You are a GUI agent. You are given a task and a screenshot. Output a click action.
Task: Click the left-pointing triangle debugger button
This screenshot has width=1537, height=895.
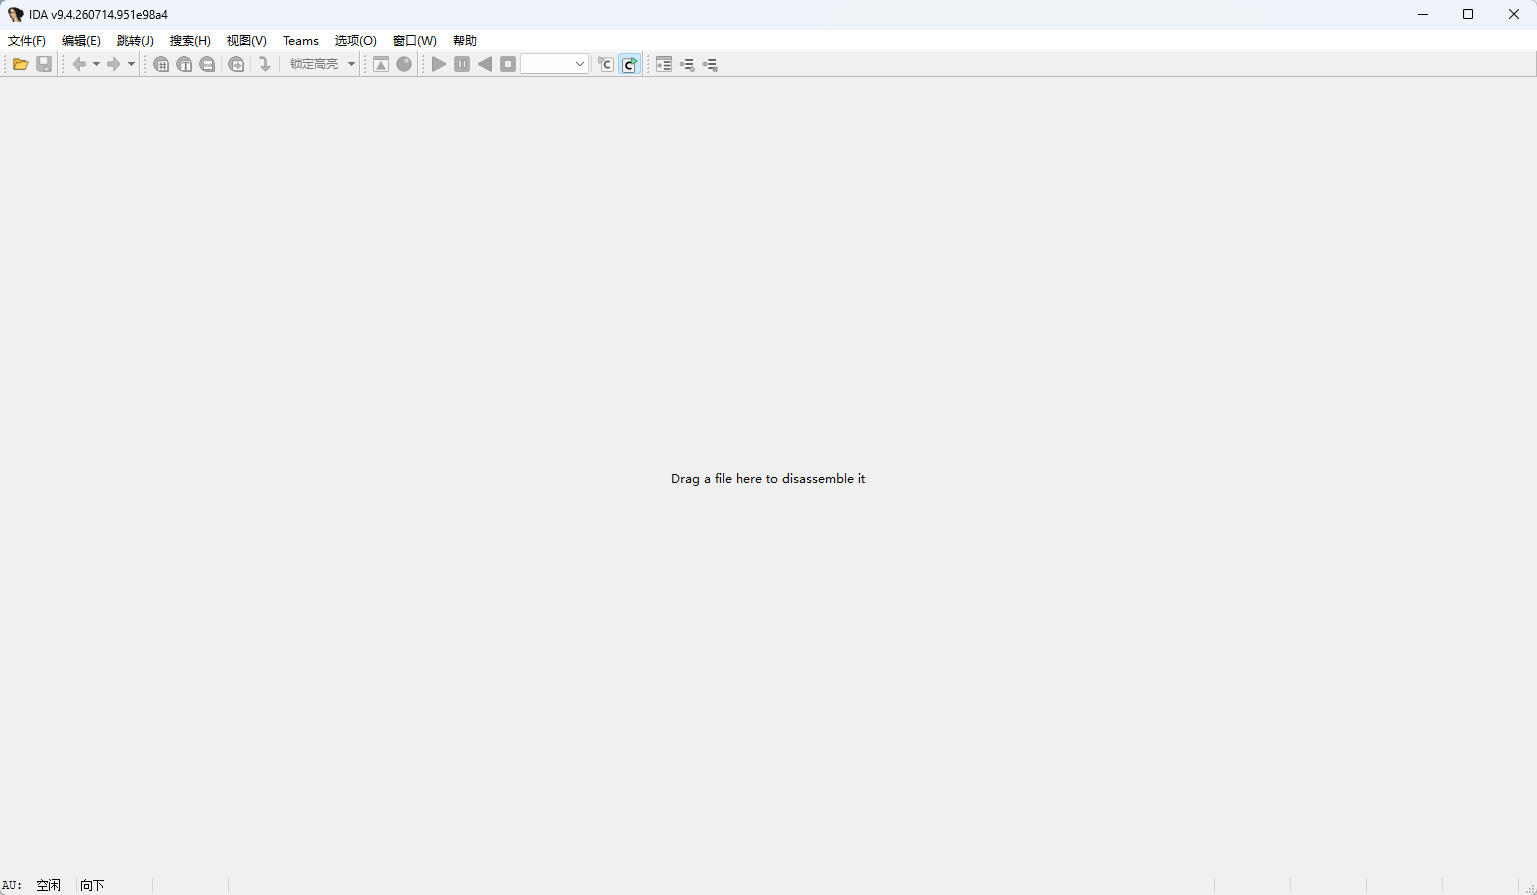pyautogui.click(x=485, y=64)
